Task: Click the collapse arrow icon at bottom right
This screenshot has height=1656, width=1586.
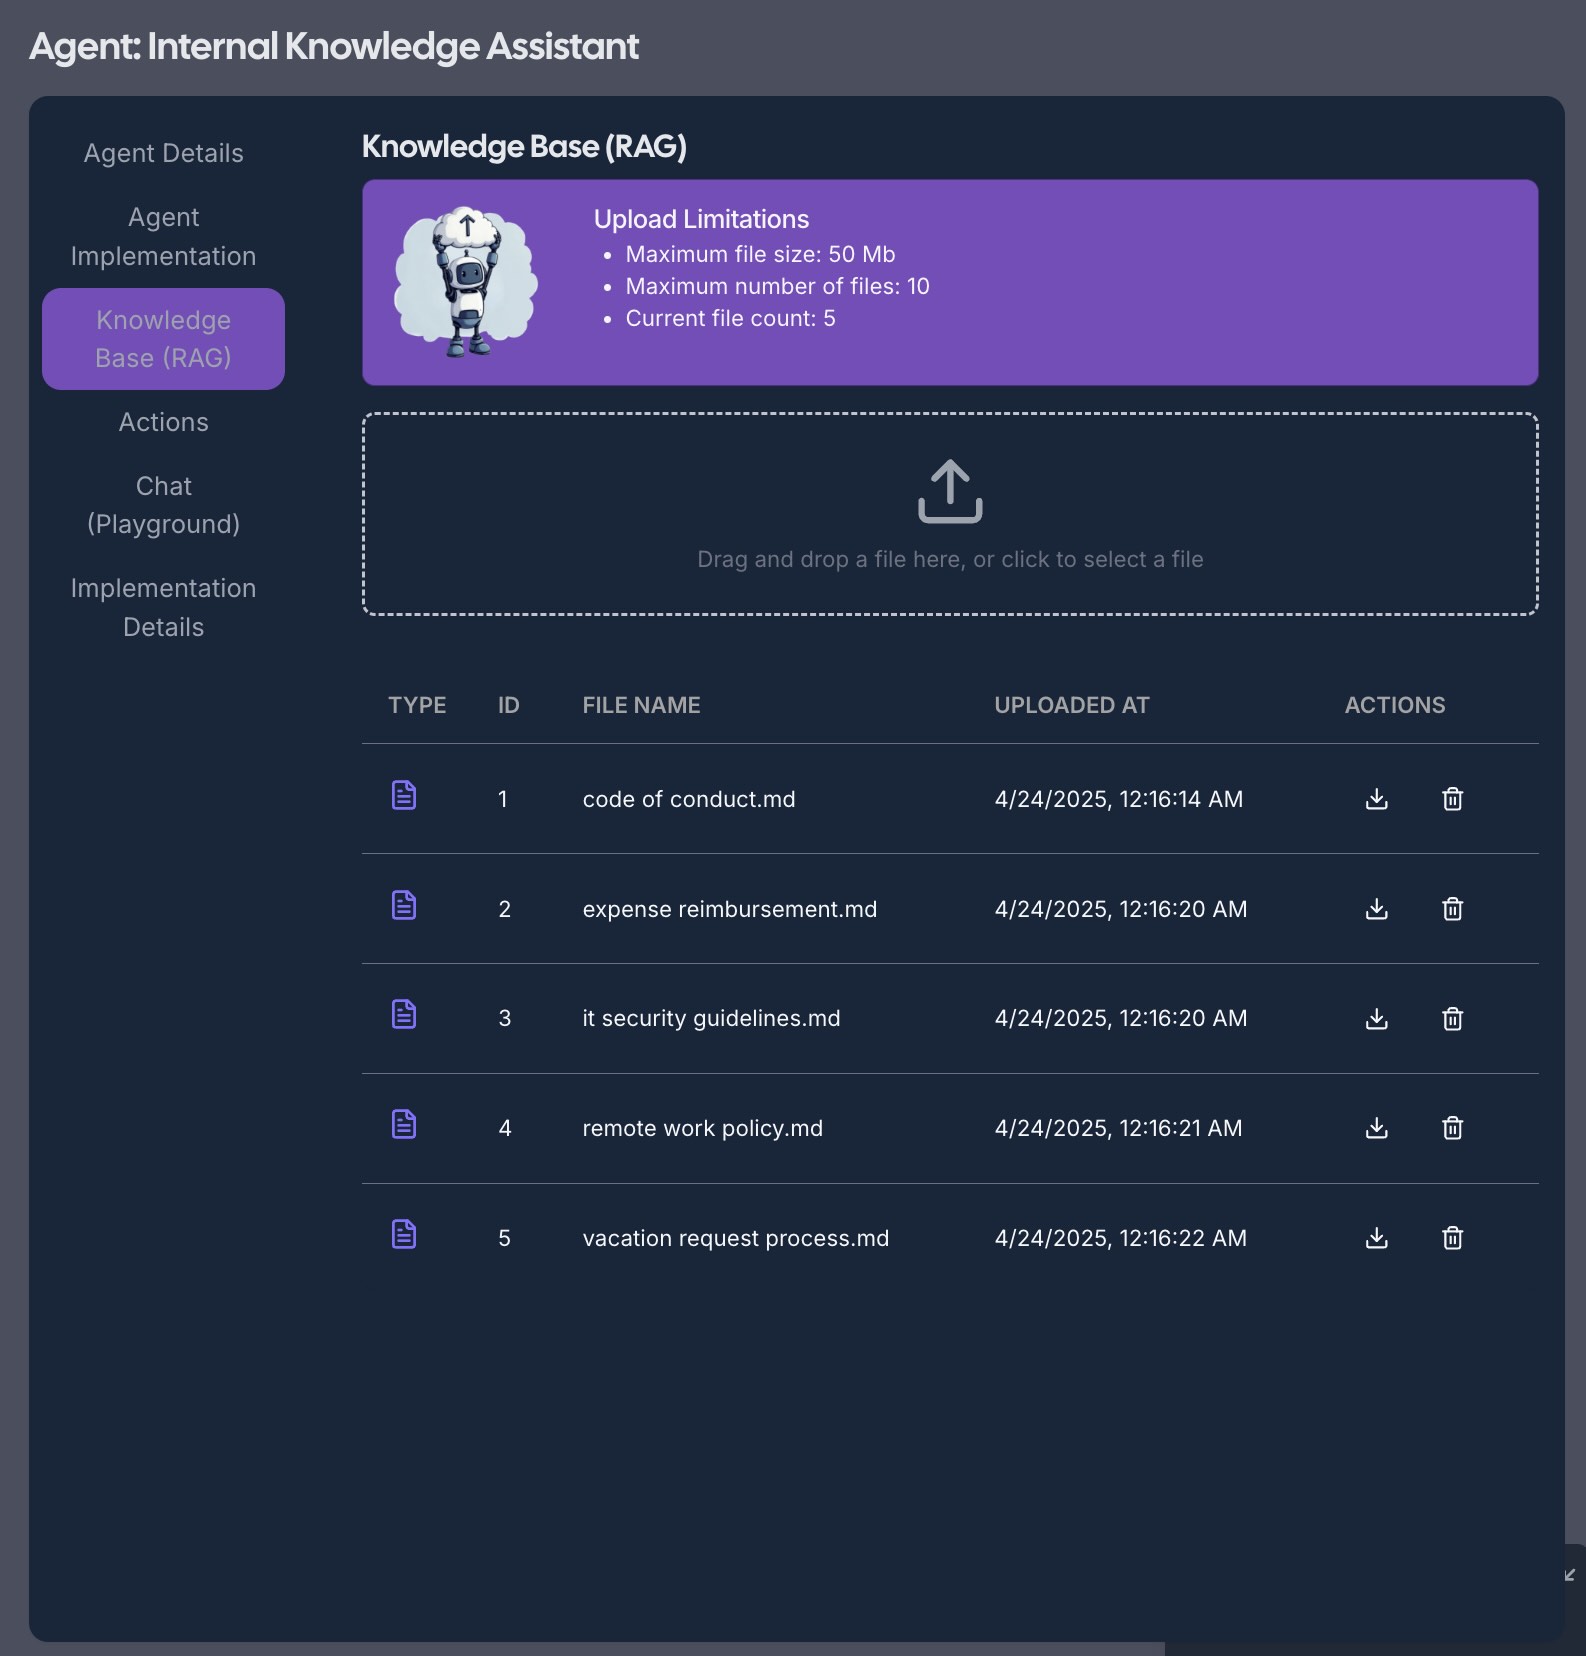Action: (1570, 1575)
